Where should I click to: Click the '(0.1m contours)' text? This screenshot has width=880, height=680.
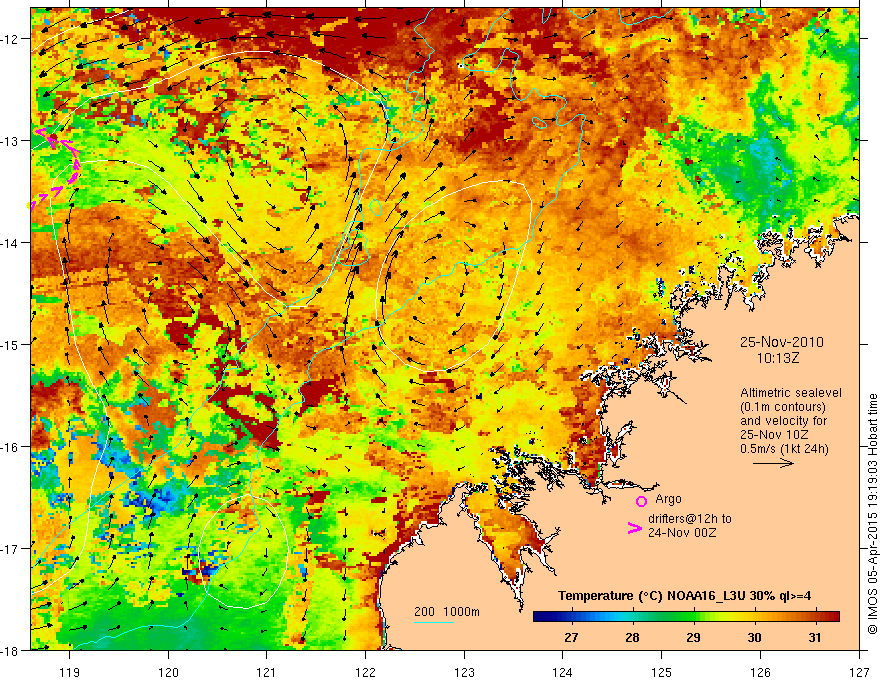coord(783,407)
